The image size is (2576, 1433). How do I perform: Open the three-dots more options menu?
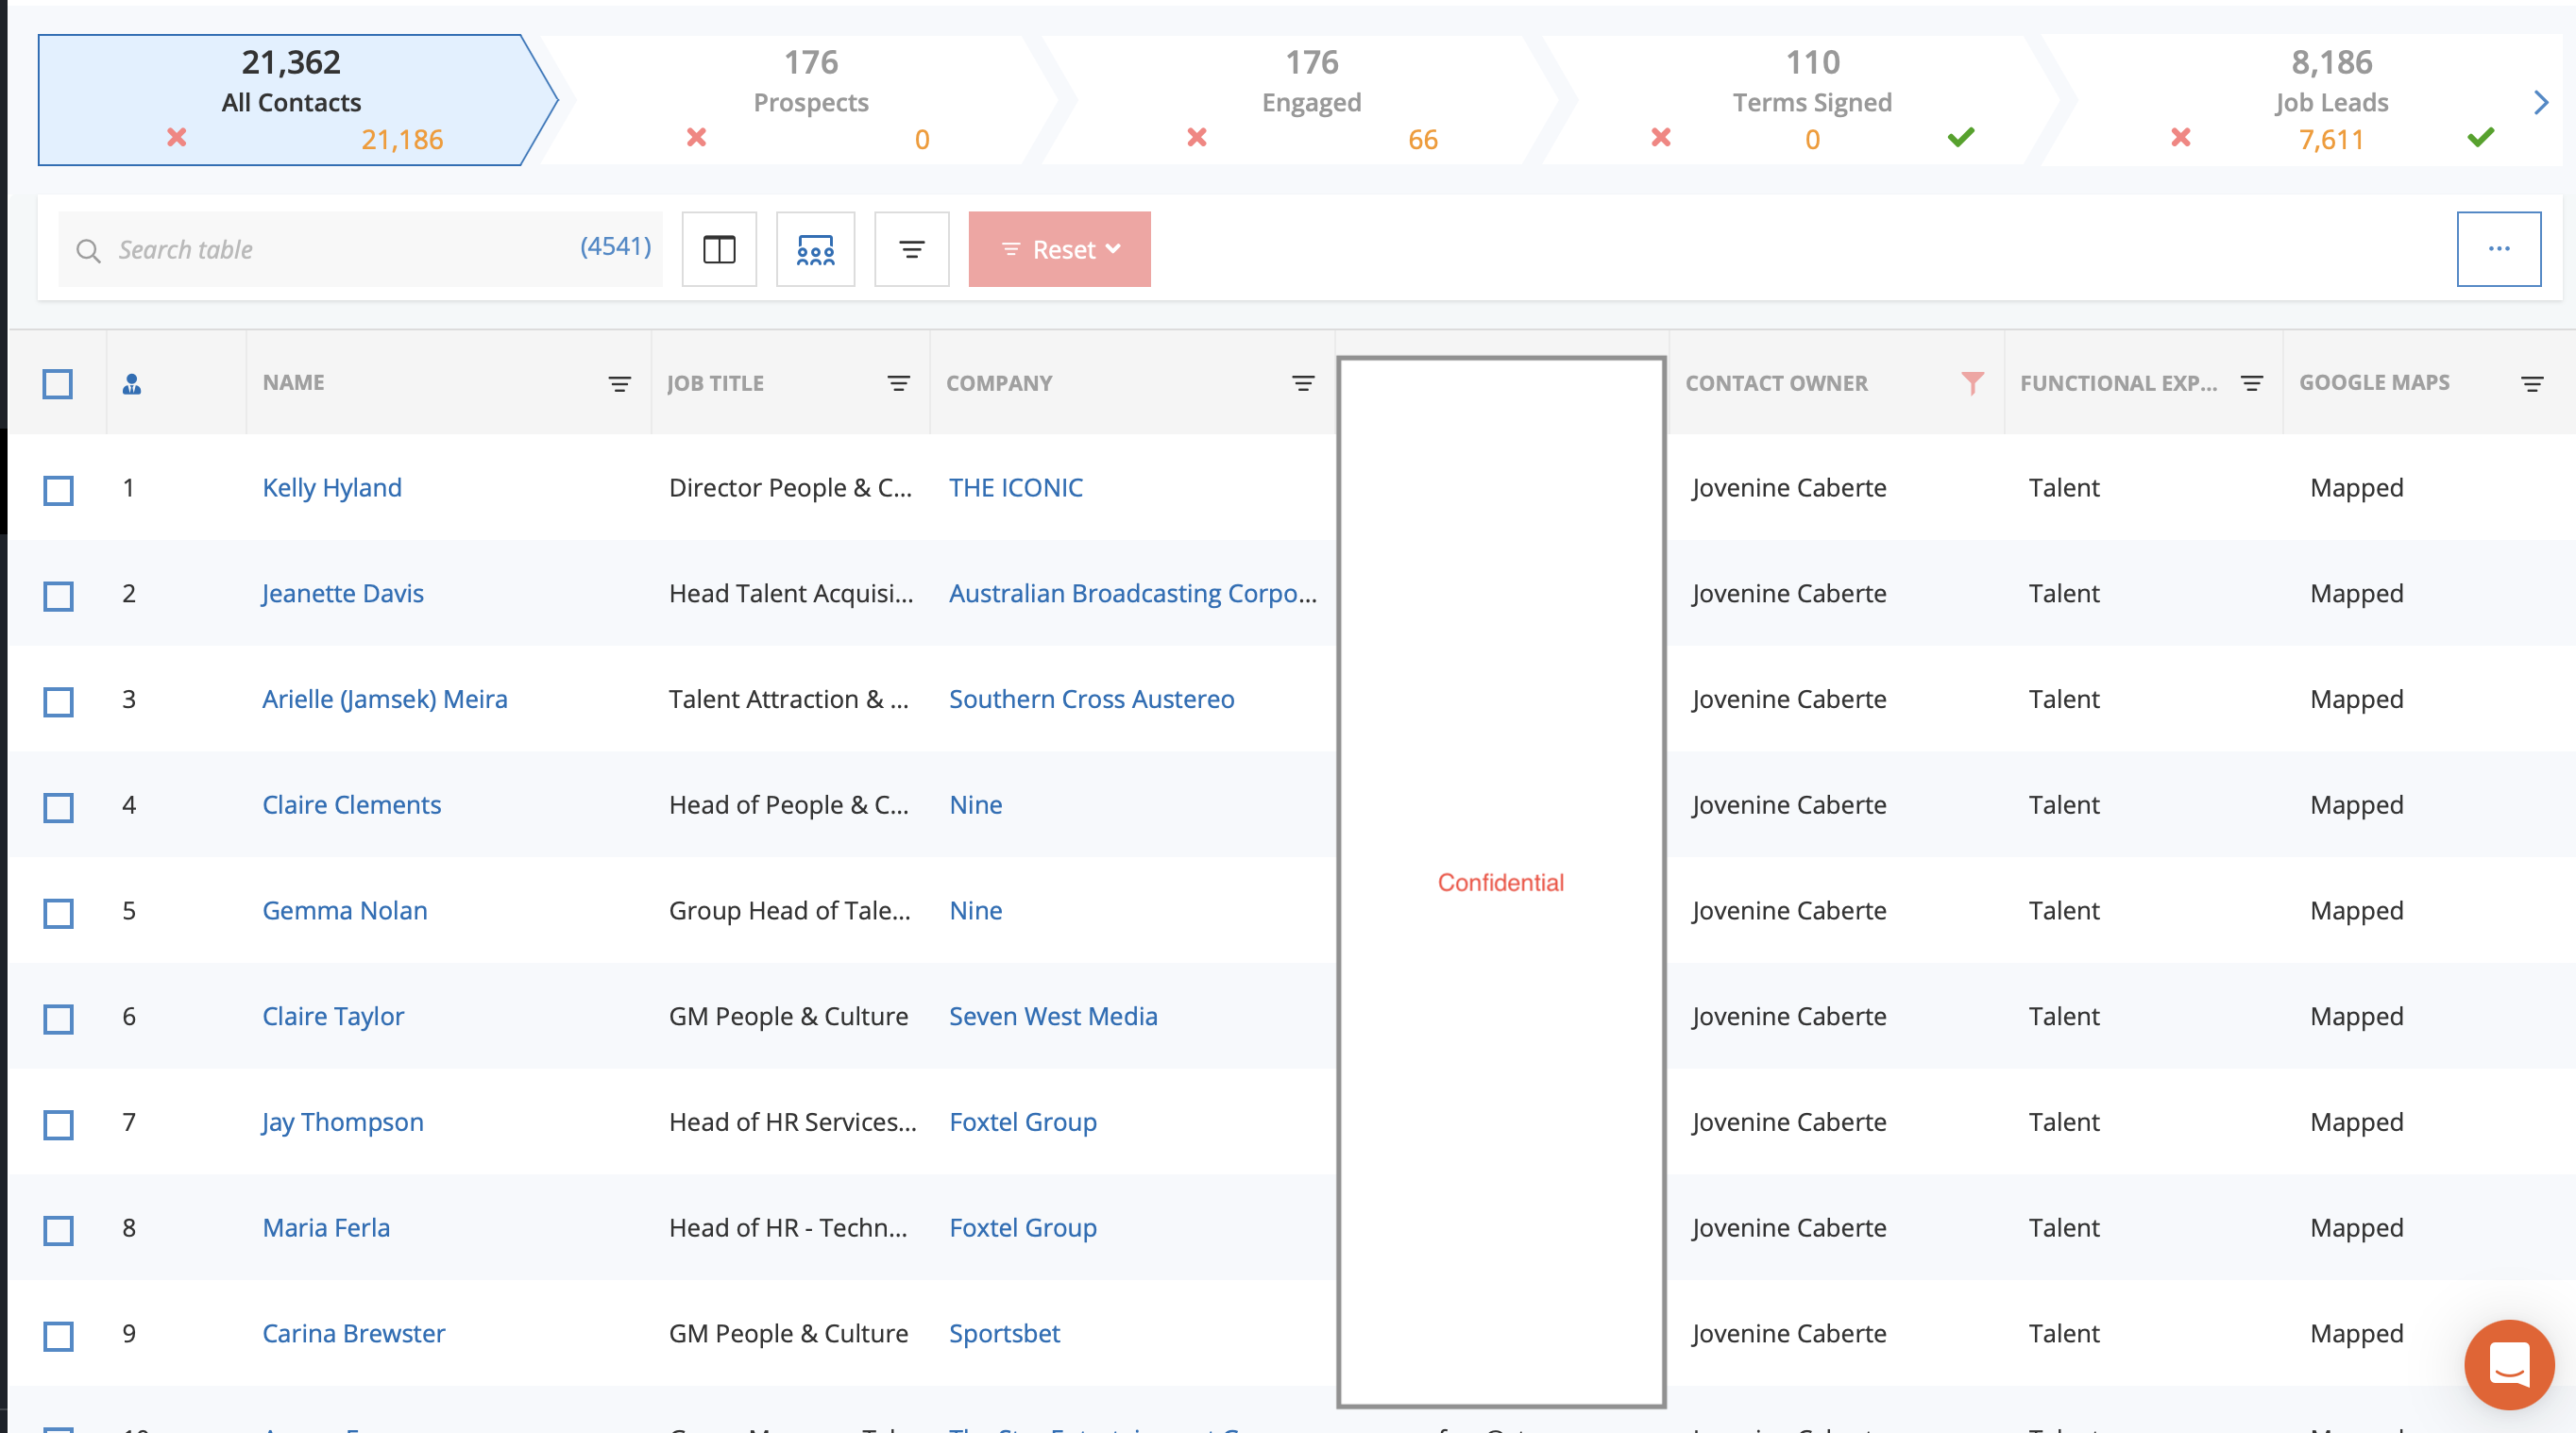pyautogui.click(x=2498, y=249)
